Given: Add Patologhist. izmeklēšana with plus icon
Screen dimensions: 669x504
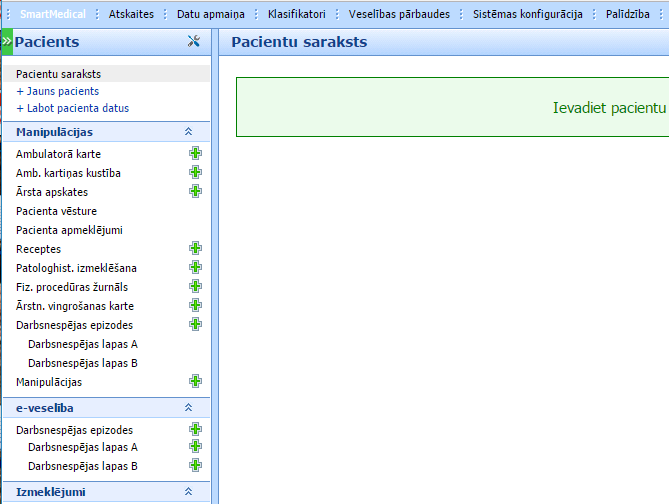Looking at the screenshot, I should 195,268.
